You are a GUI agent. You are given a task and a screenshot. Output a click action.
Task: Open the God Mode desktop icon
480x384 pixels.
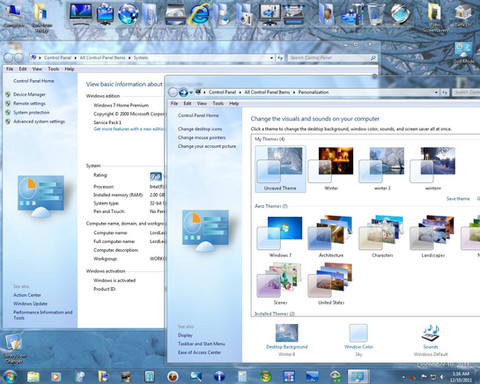(x=463, y=53)
